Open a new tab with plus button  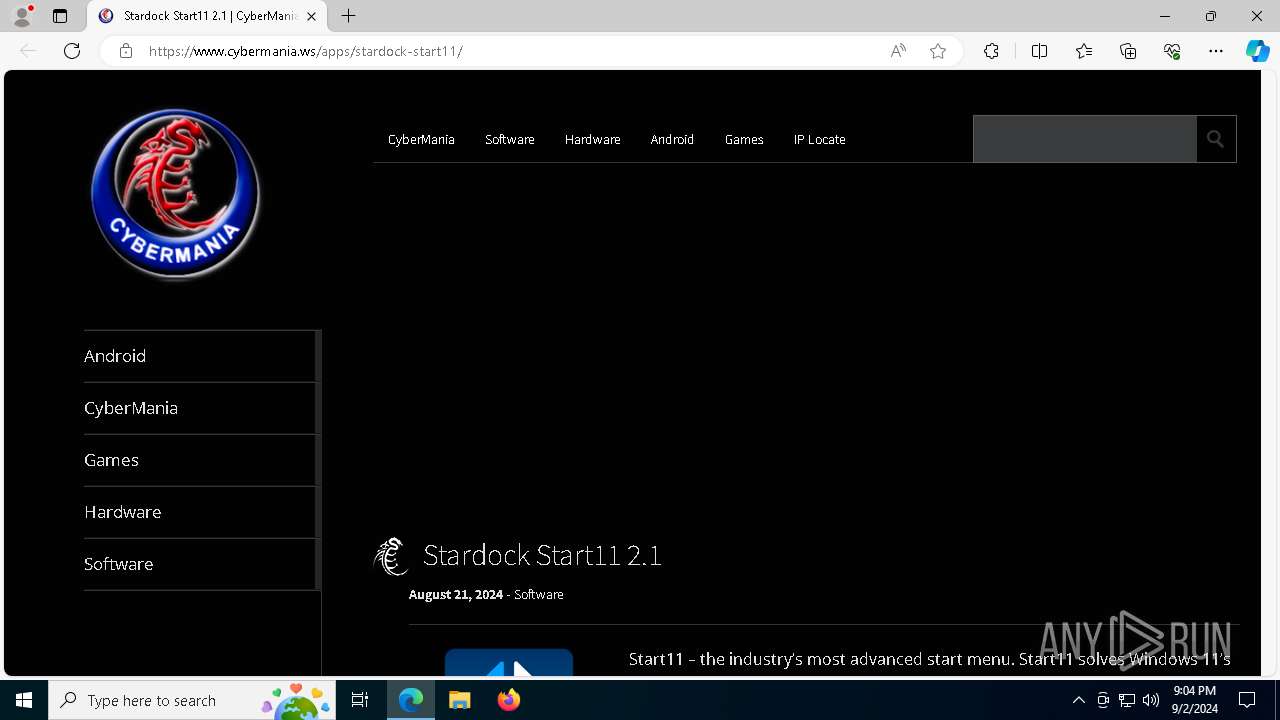pyautogui.click(x=348, y=16)
